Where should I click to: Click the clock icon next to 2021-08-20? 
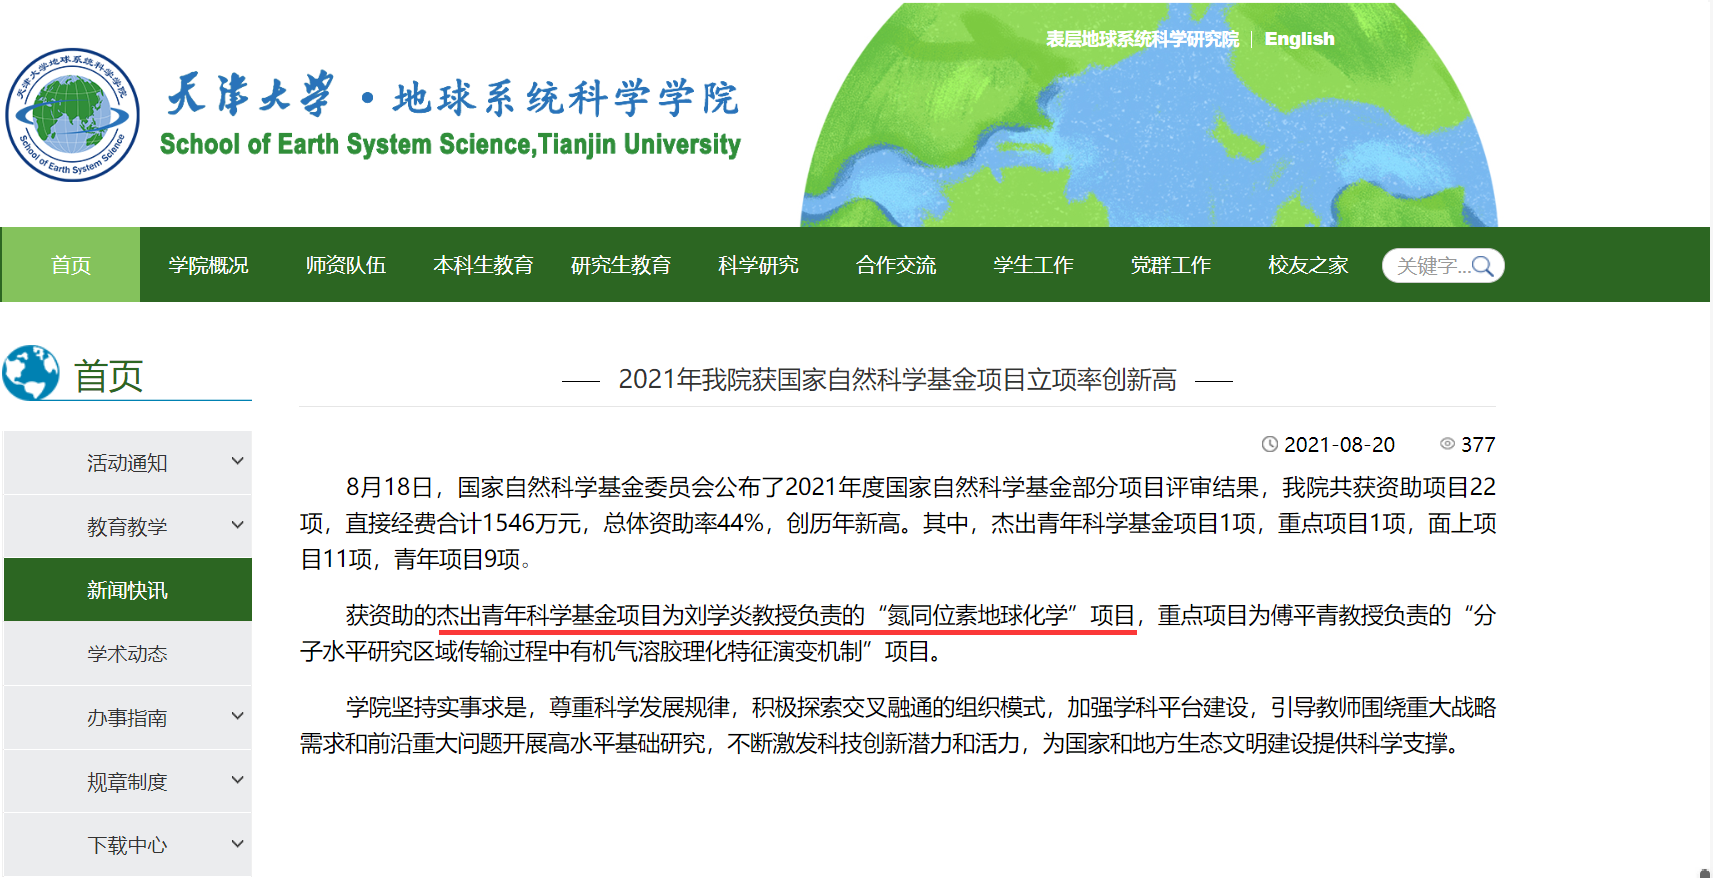pyautogui.click(x=1270, y=444)
